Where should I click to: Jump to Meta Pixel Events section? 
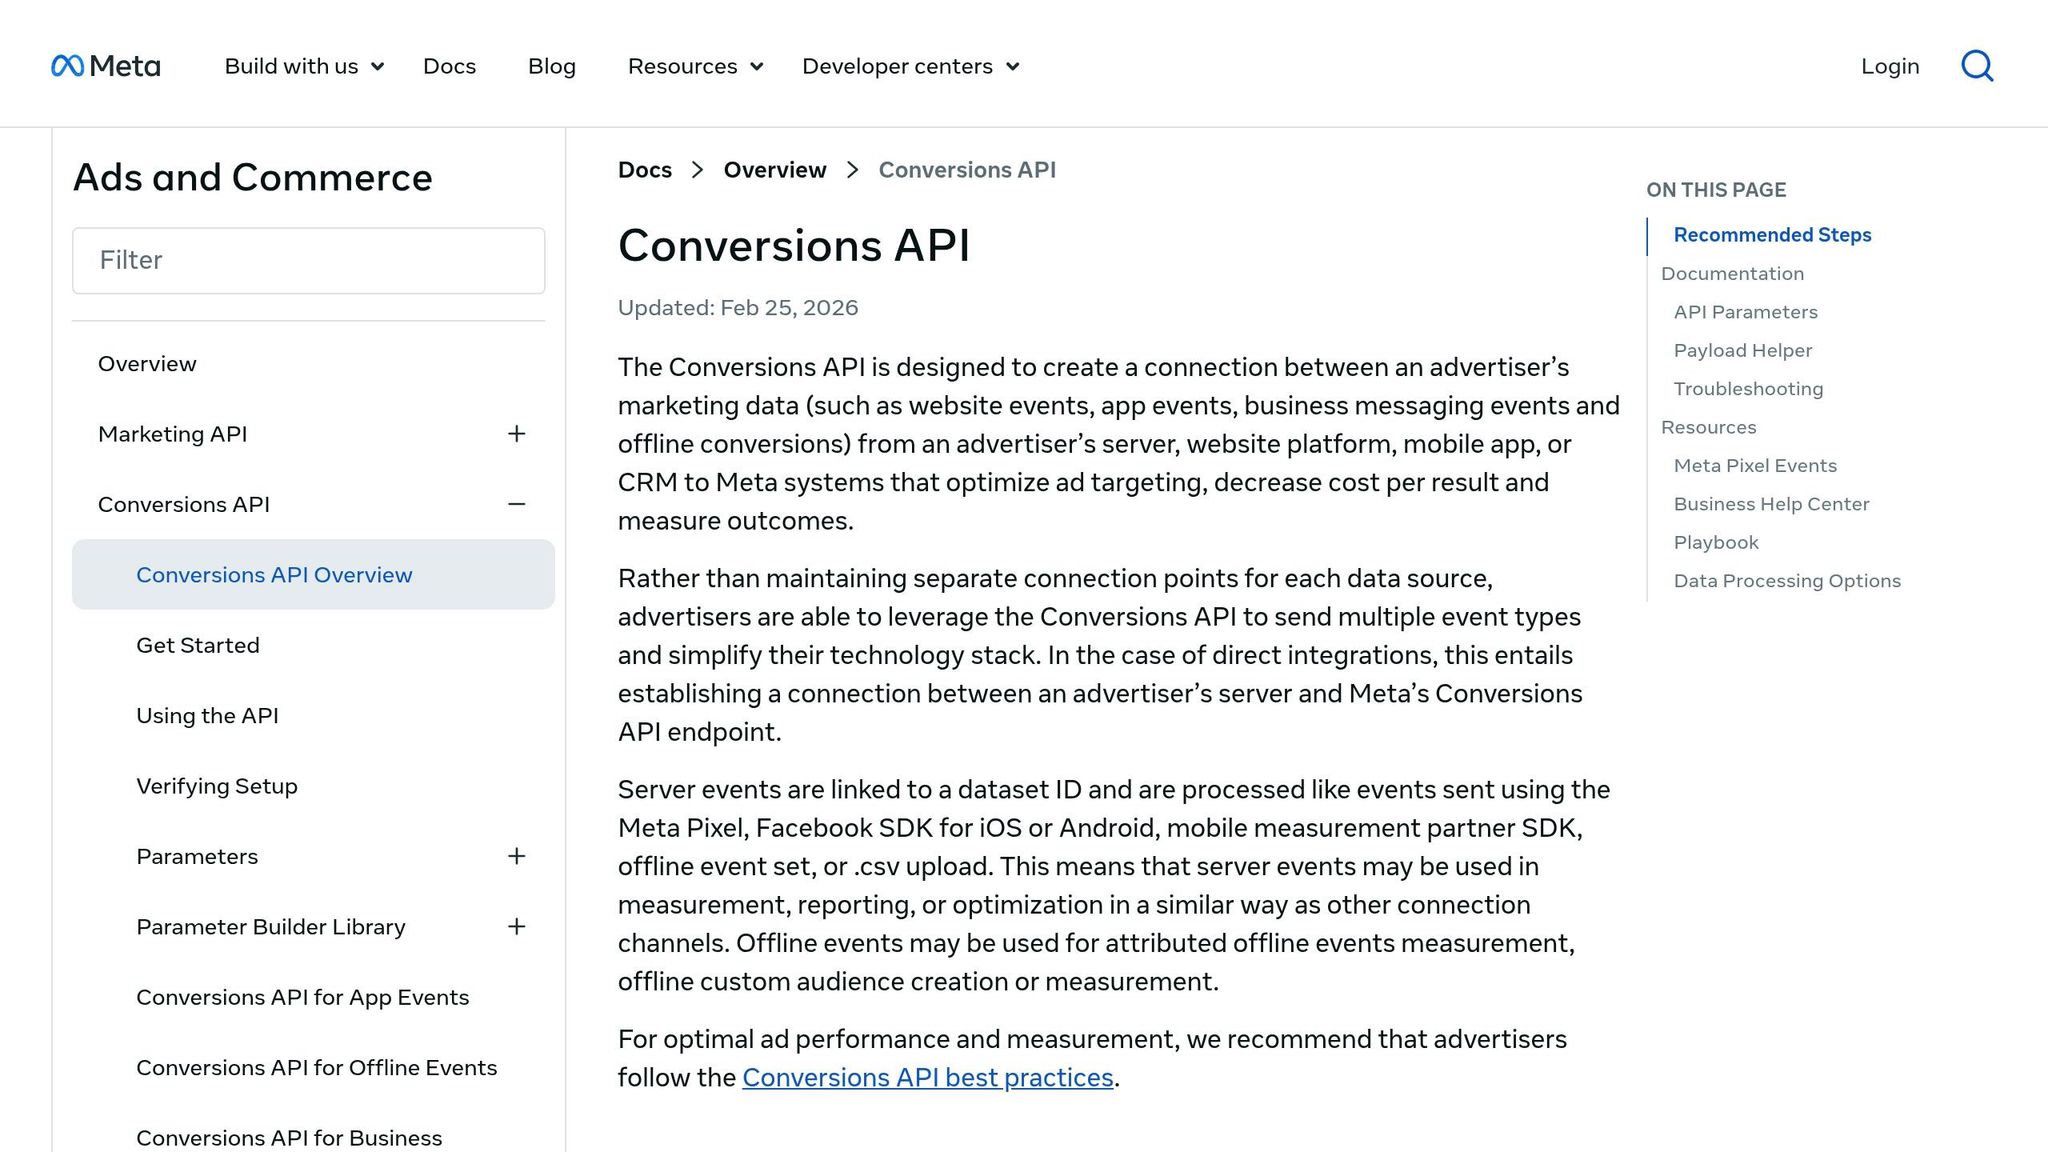pos(1755,466)
